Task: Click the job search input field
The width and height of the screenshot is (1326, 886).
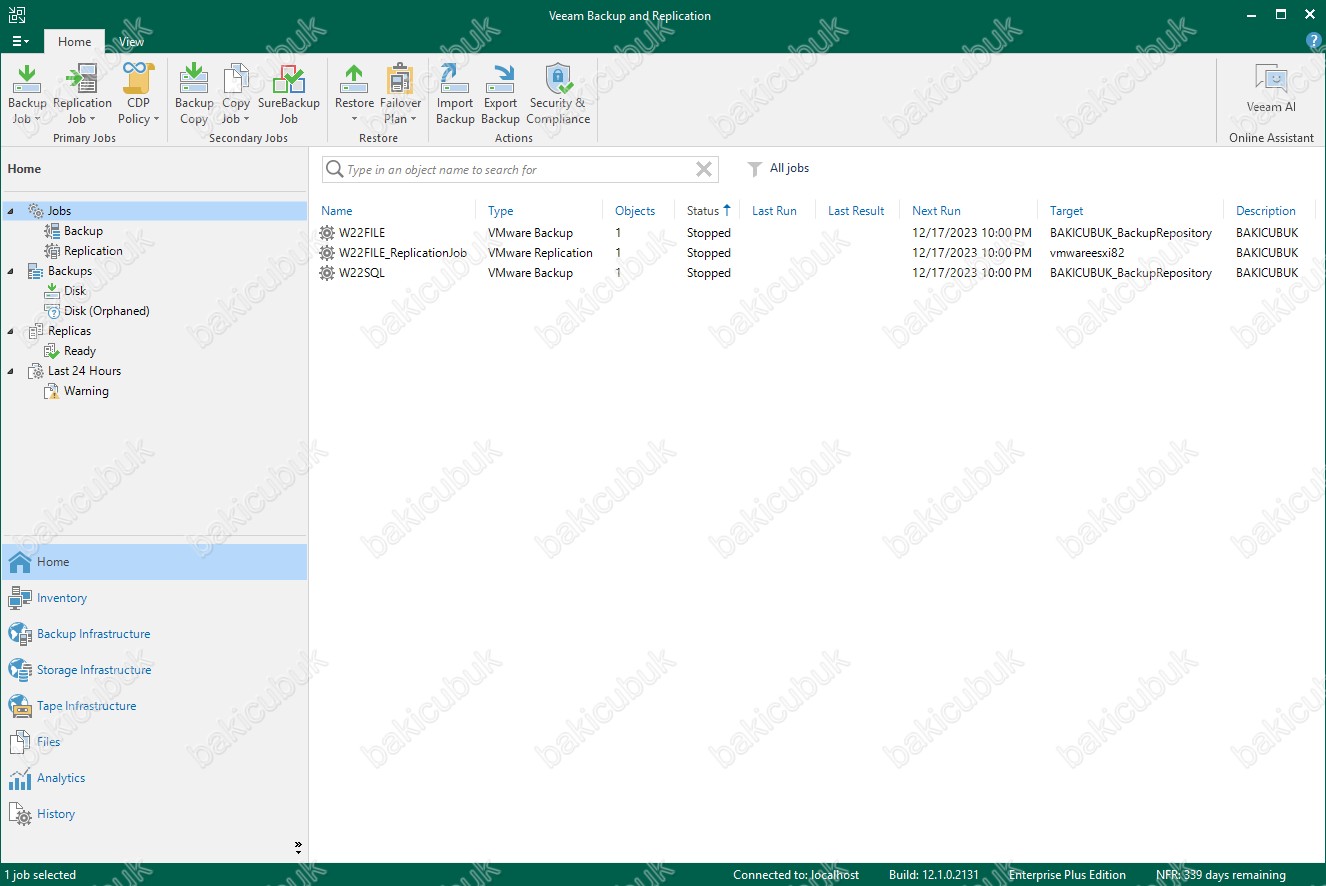Action: pos(518,170)
